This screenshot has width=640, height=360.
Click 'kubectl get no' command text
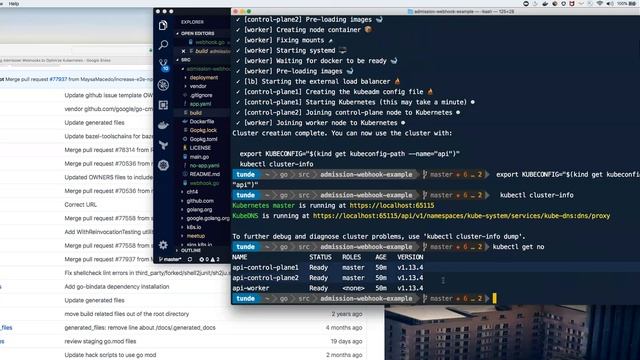[518, 247]
